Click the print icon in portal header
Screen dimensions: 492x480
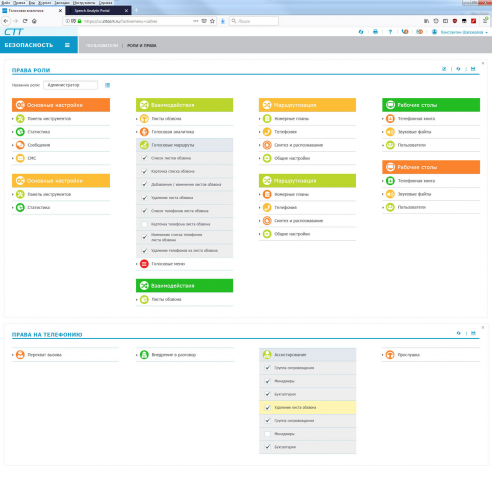pyautogui.click(x=375, y=32)
